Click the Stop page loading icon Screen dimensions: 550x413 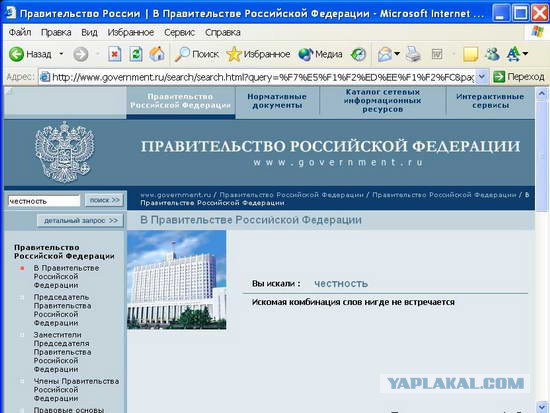click(x=114, y=54)
